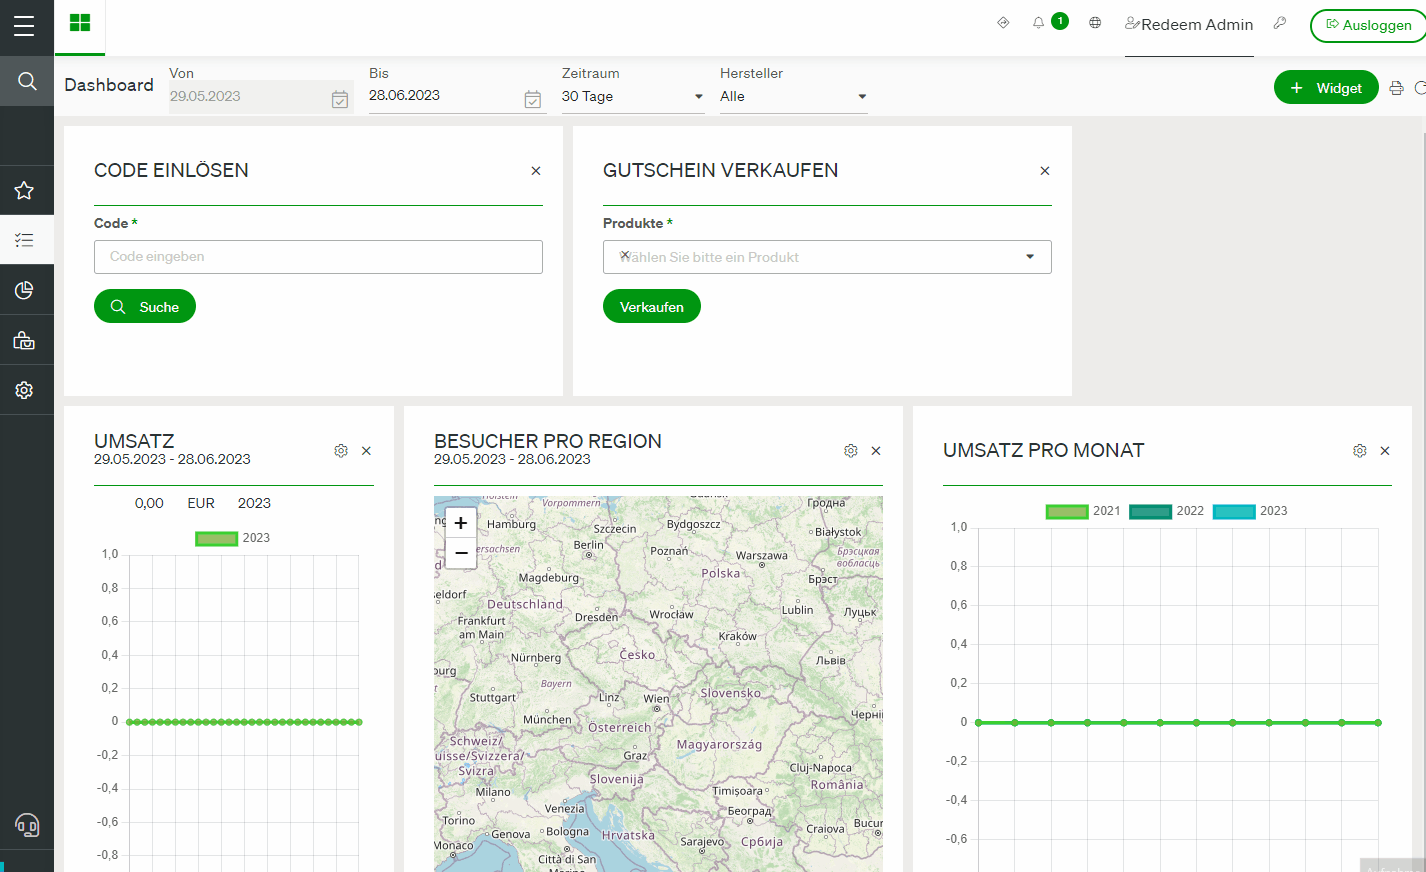The height and width of the screenshot is (872, 1426).
Task: Select the checklist icon in the sidebar
Action: click(25, 240)
